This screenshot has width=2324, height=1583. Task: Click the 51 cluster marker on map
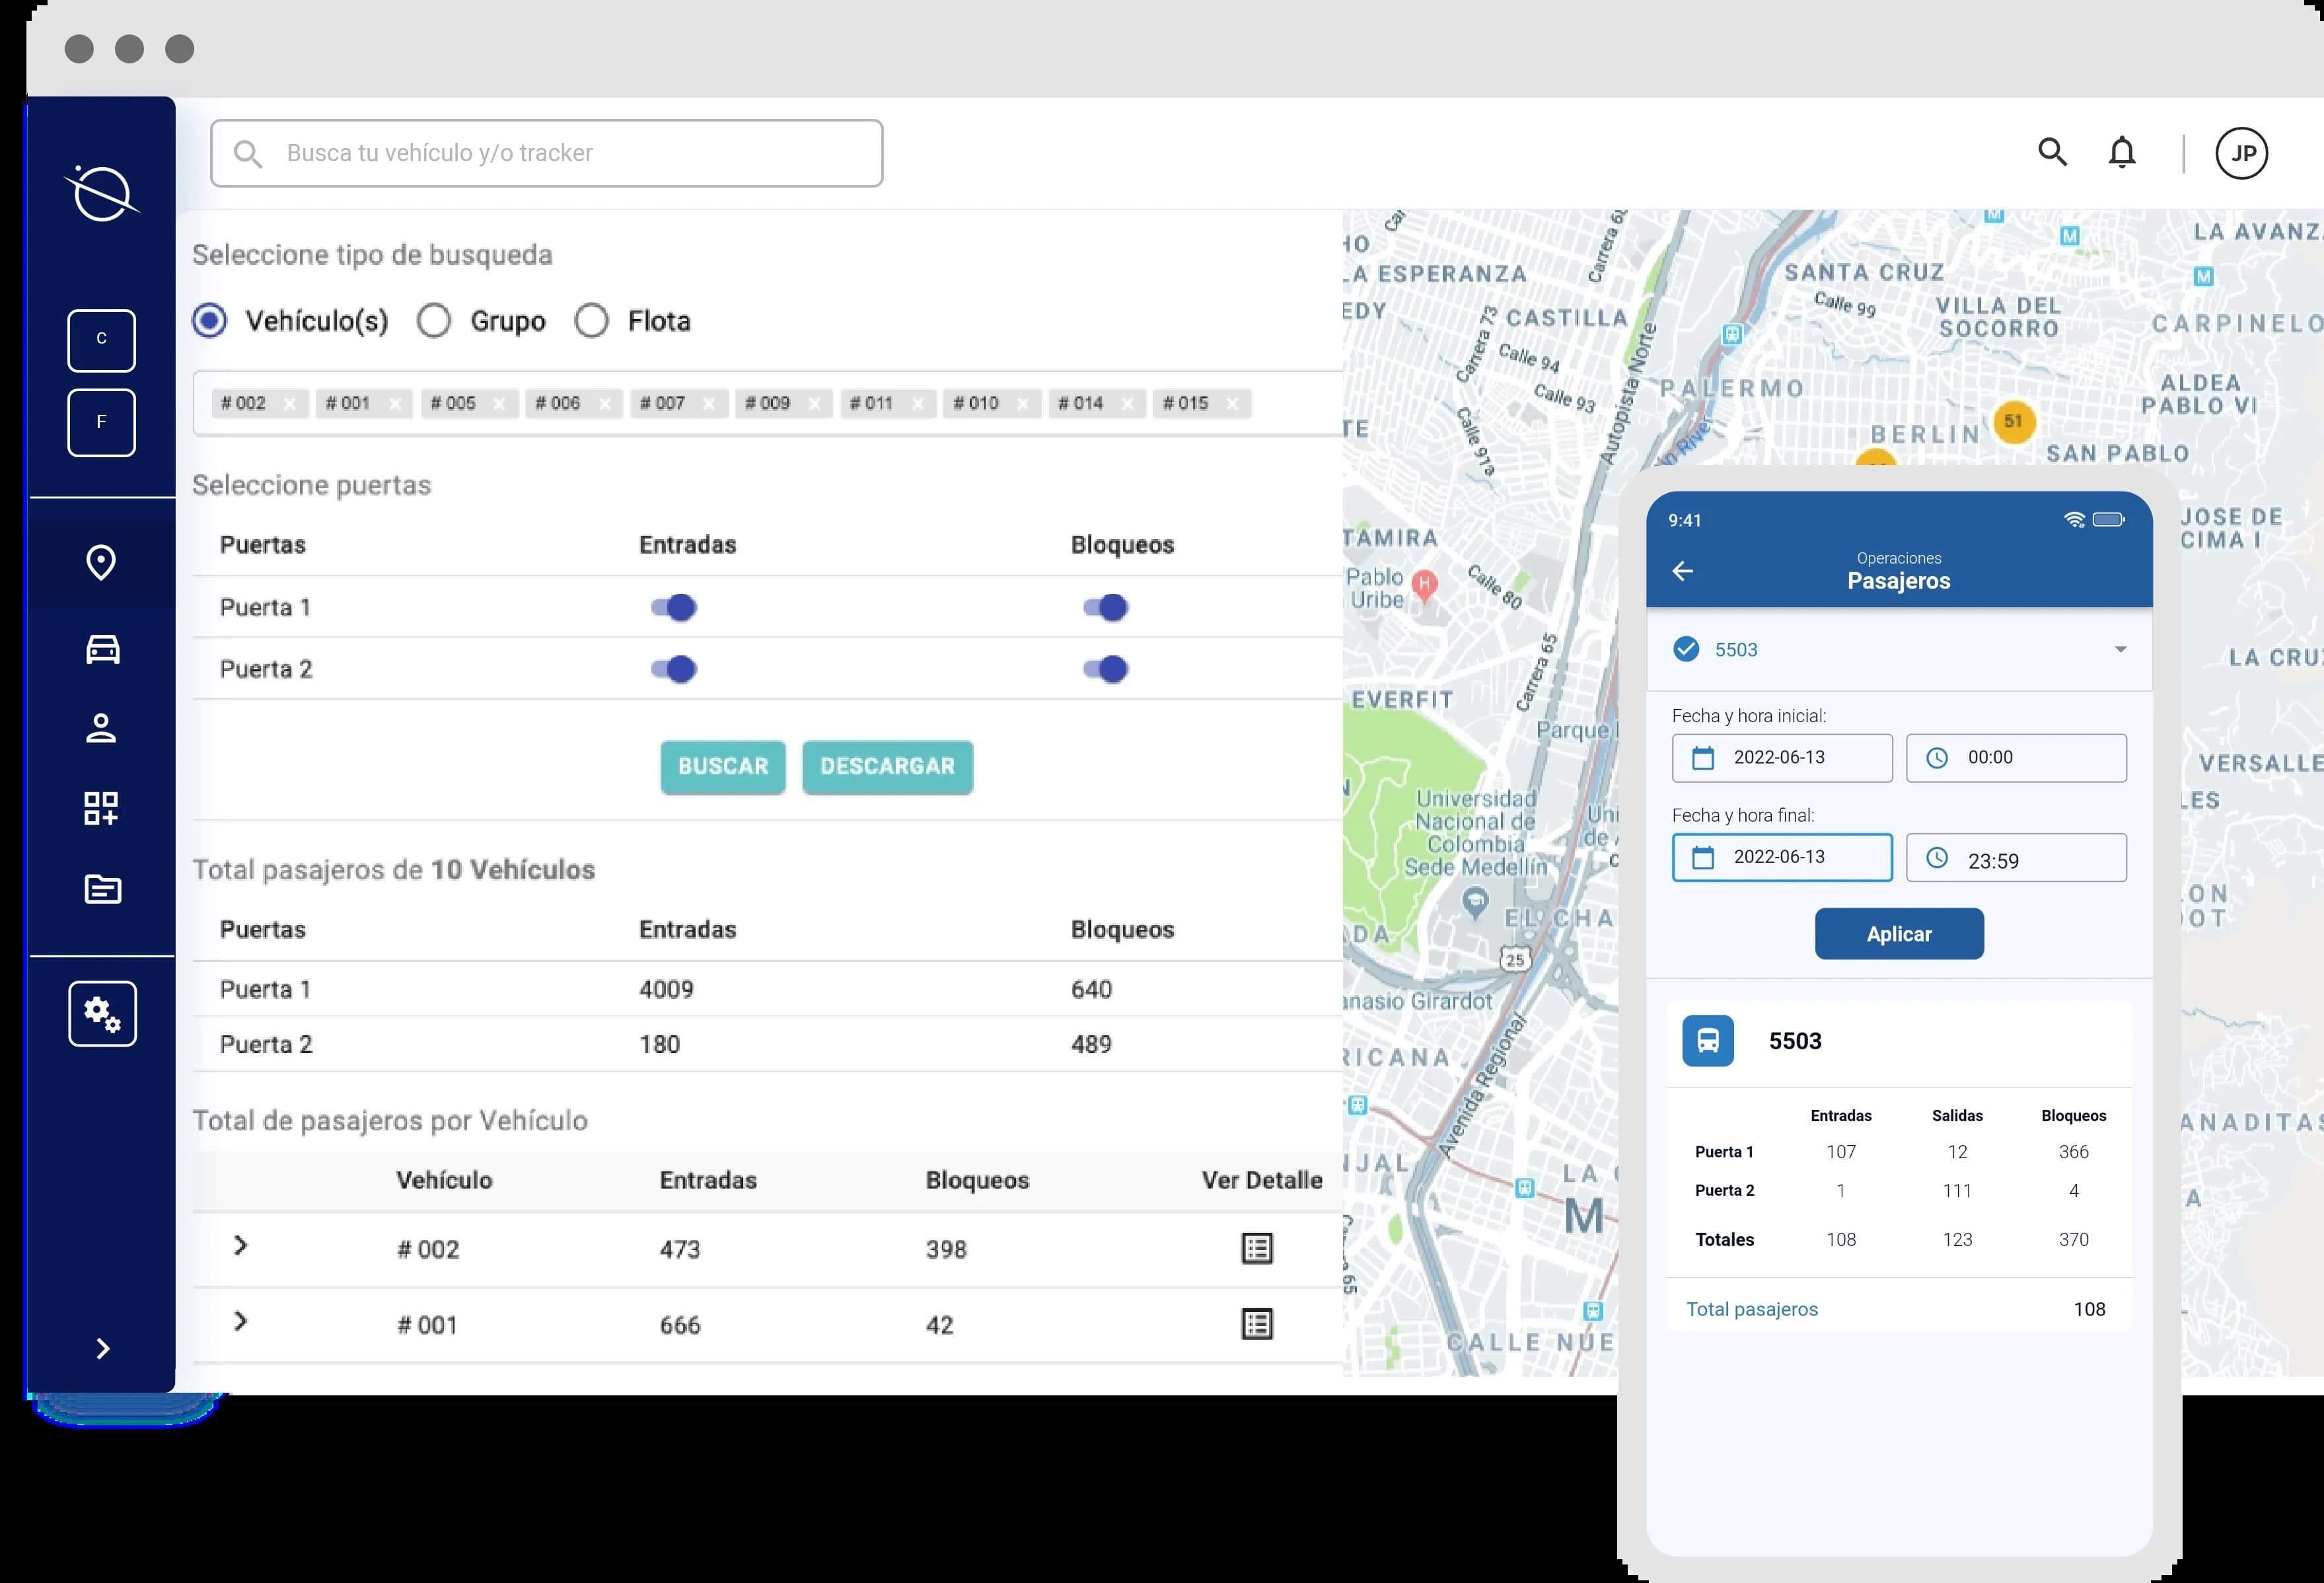click(2013, 421)
